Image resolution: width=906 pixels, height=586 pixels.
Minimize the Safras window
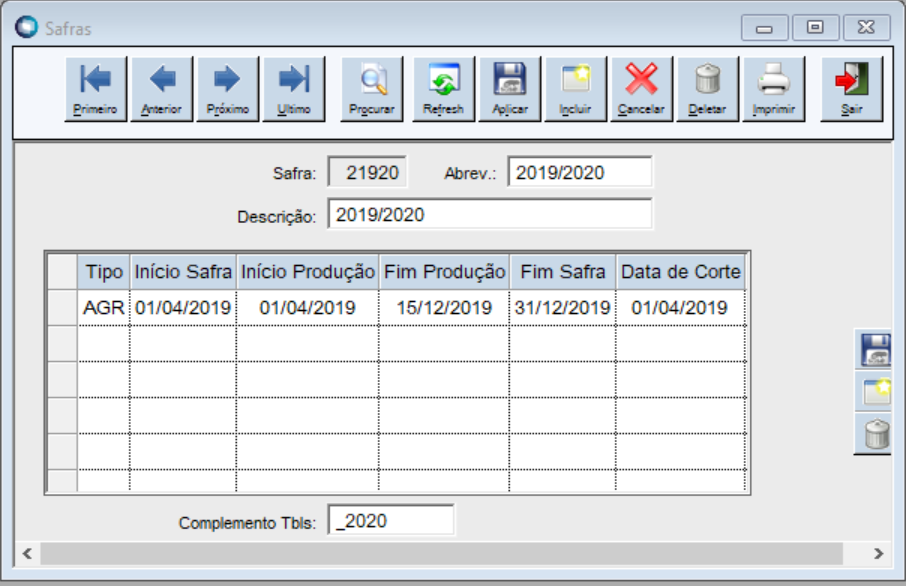pyautogui.click(x=764, y=28)
